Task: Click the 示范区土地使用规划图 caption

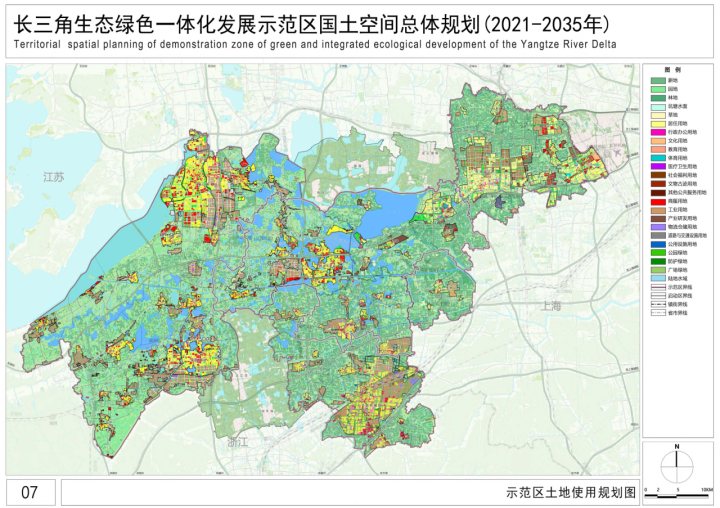Action: [x=571, y=493]
